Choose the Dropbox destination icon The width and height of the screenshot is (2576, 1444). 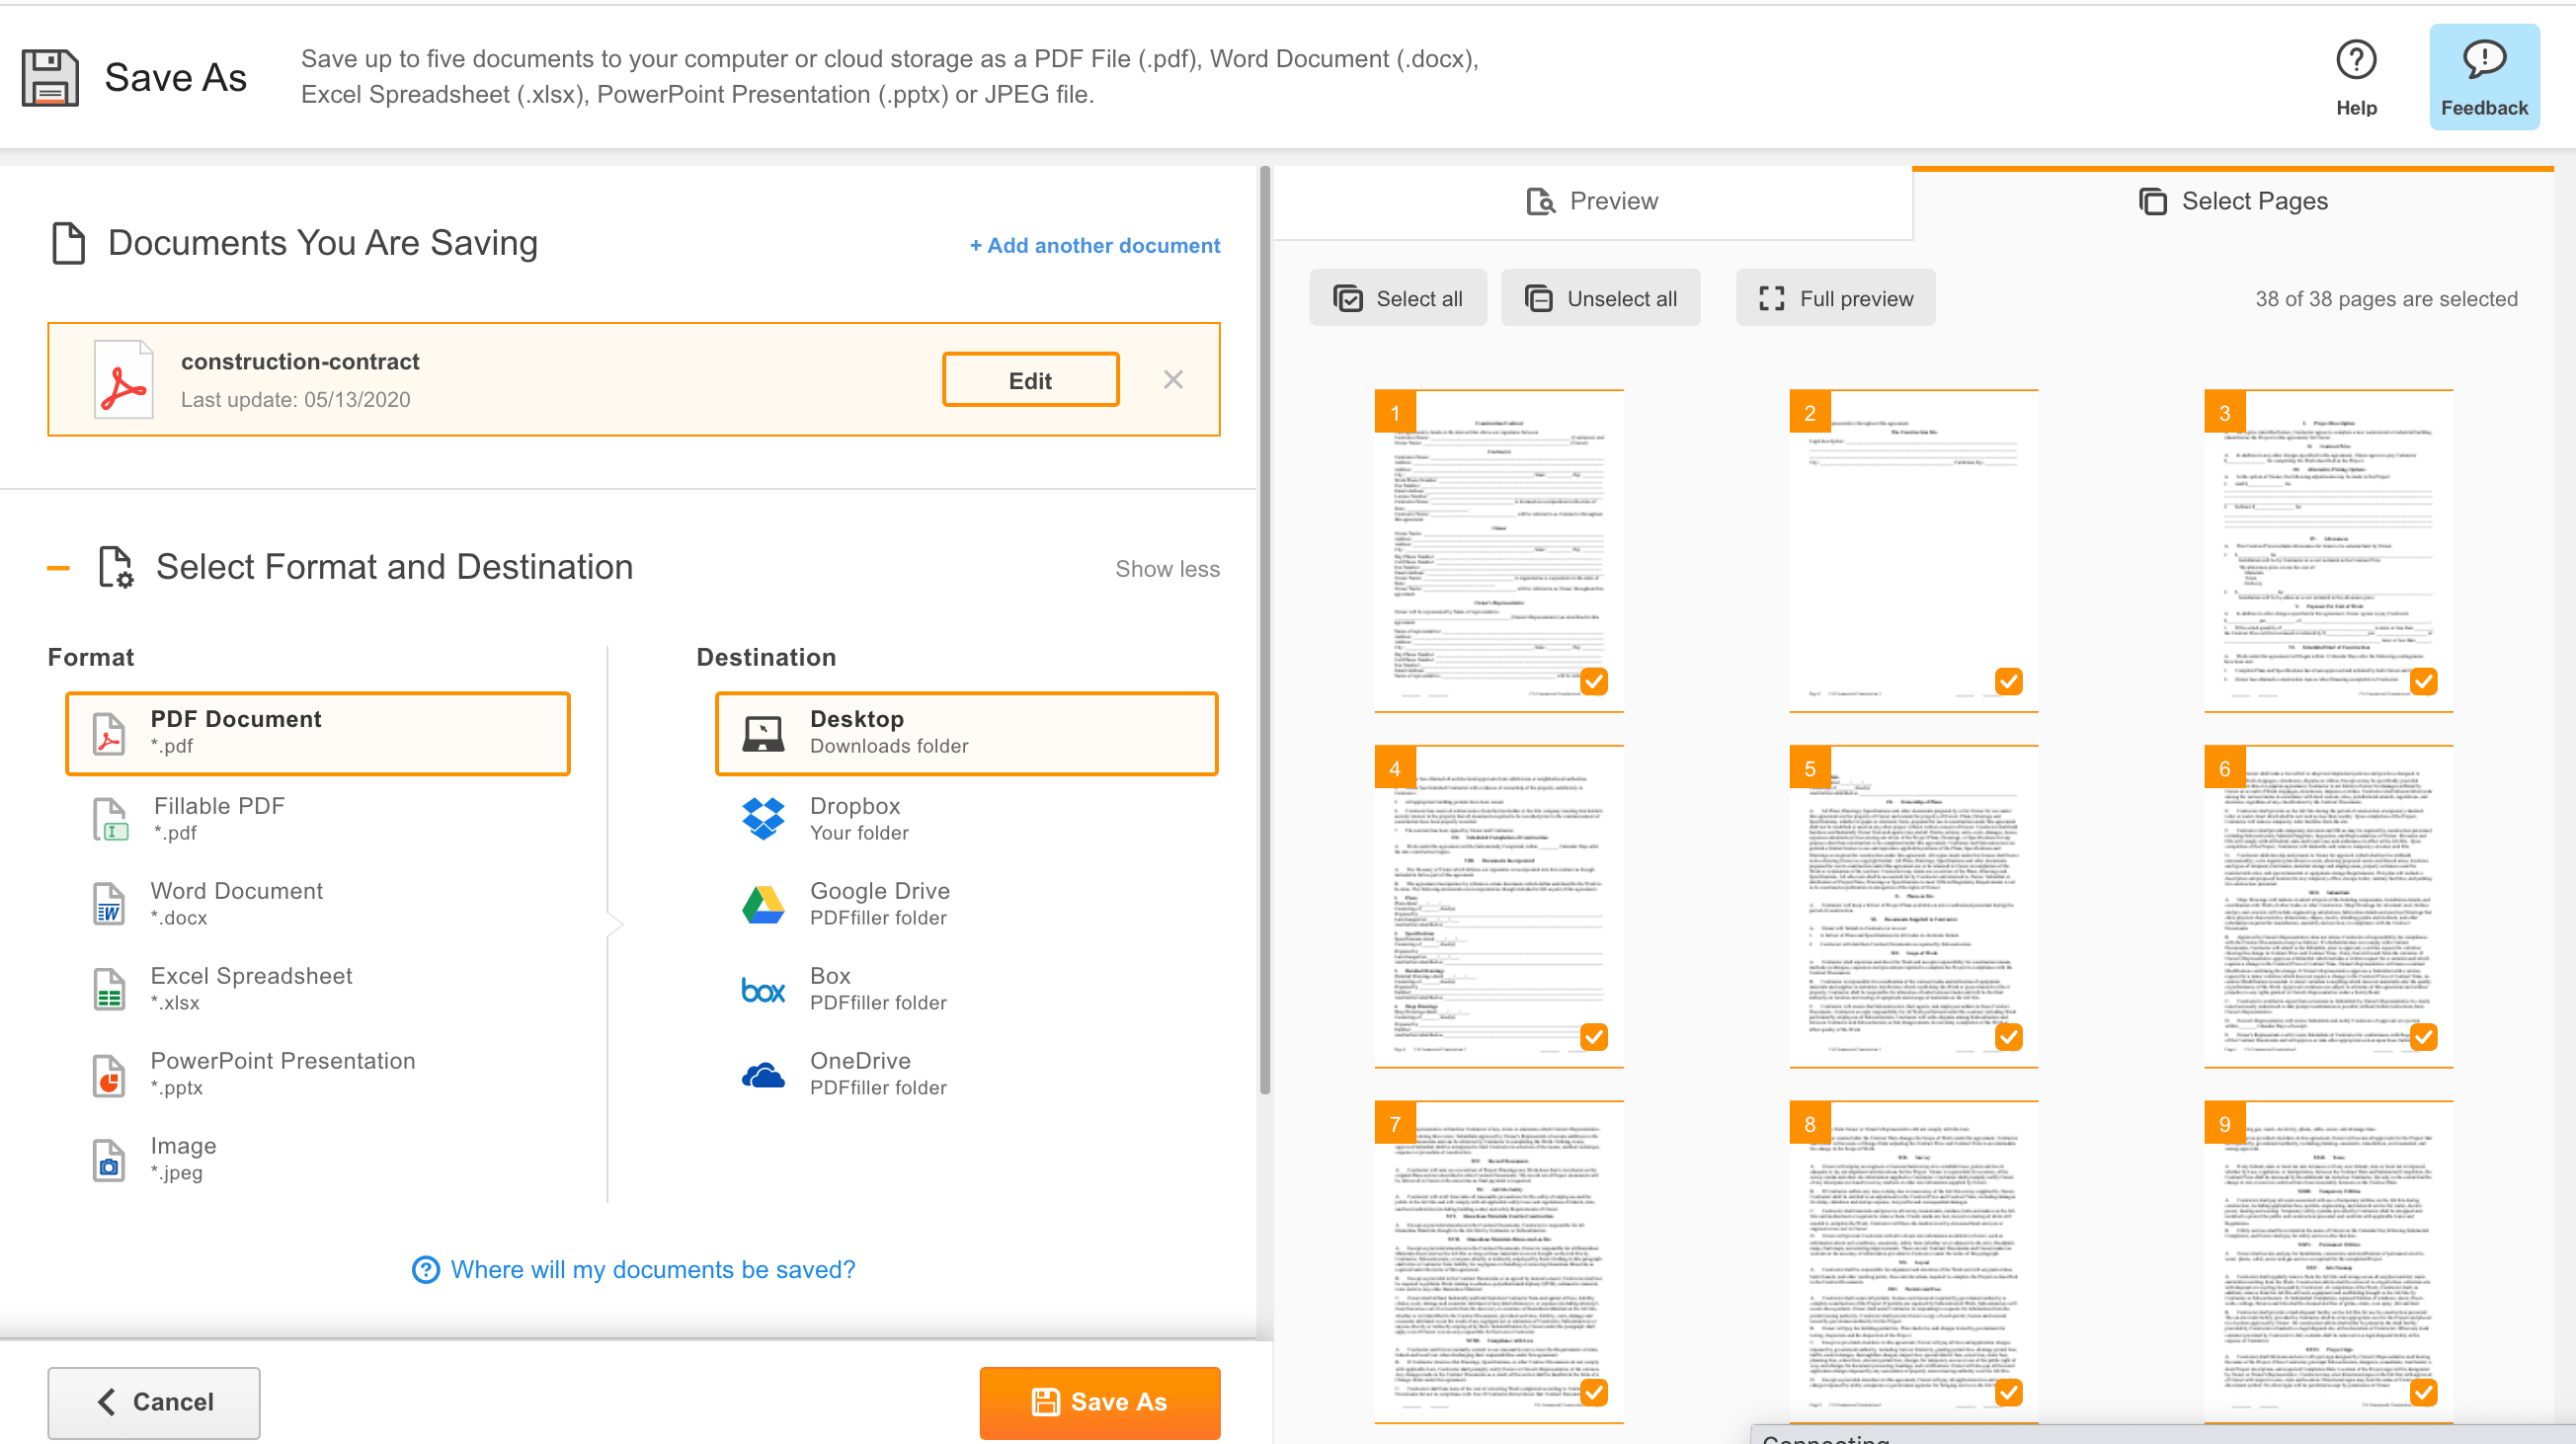763,818
